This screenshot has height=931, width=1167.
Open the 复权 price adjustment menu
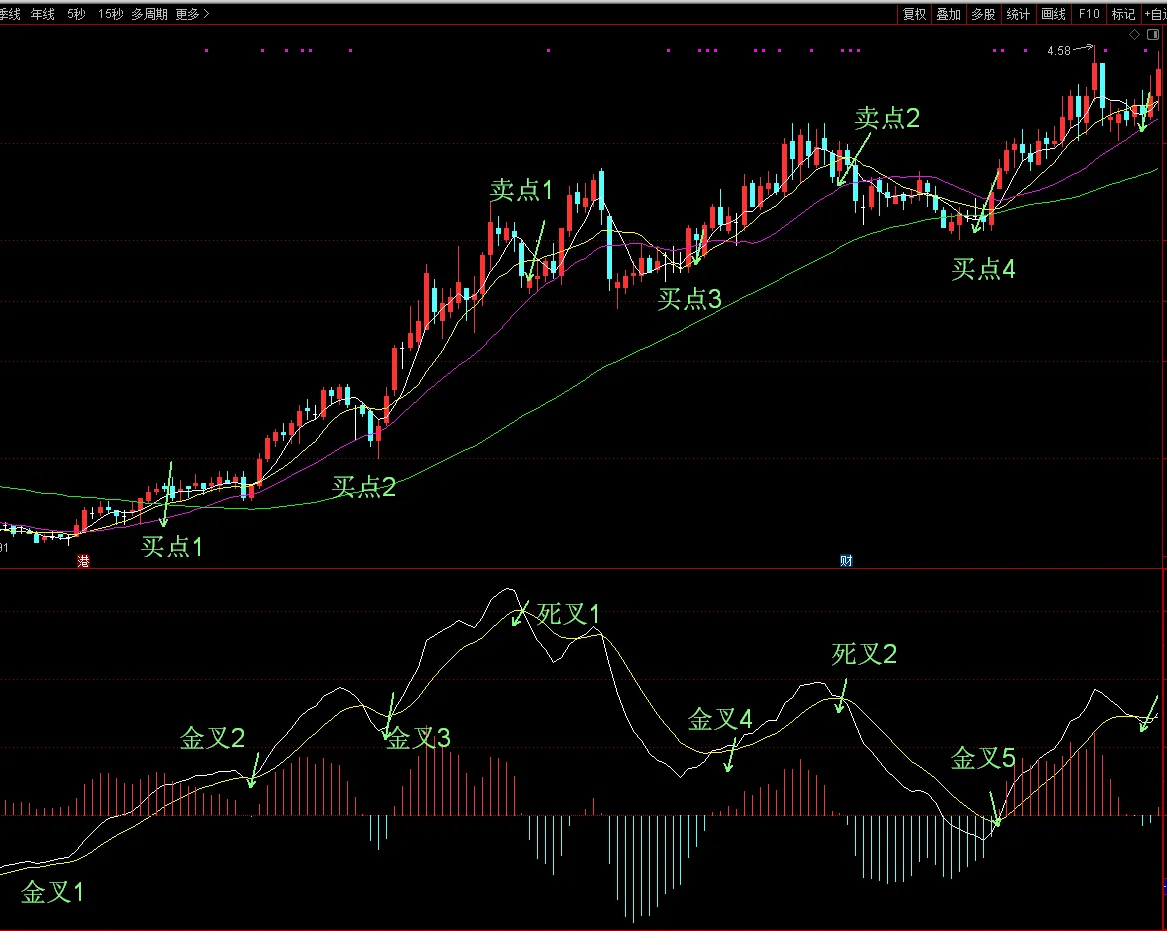click(914, 14)
